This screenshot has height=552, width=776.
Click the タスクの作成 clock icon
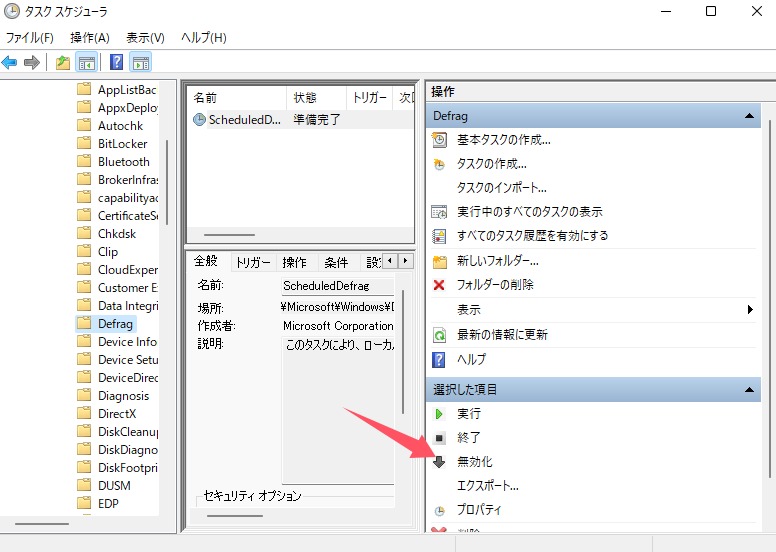coord(439,164)
